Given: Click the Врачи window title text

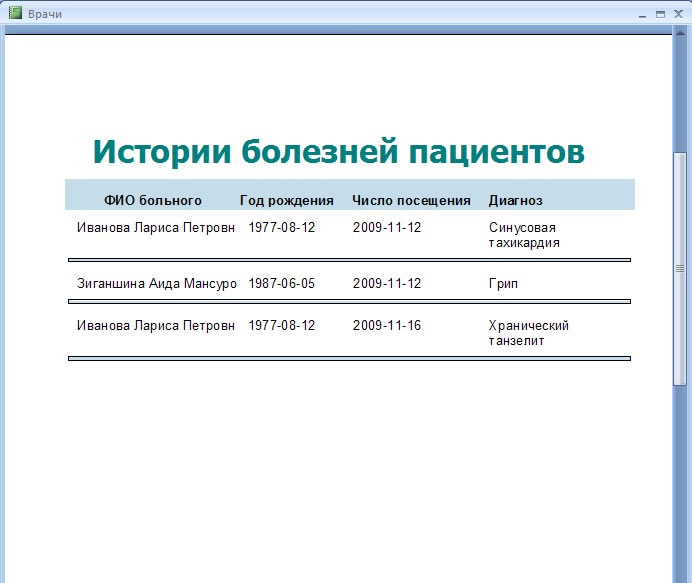Looking at the screenshot, I should click(x=45, y=14).
